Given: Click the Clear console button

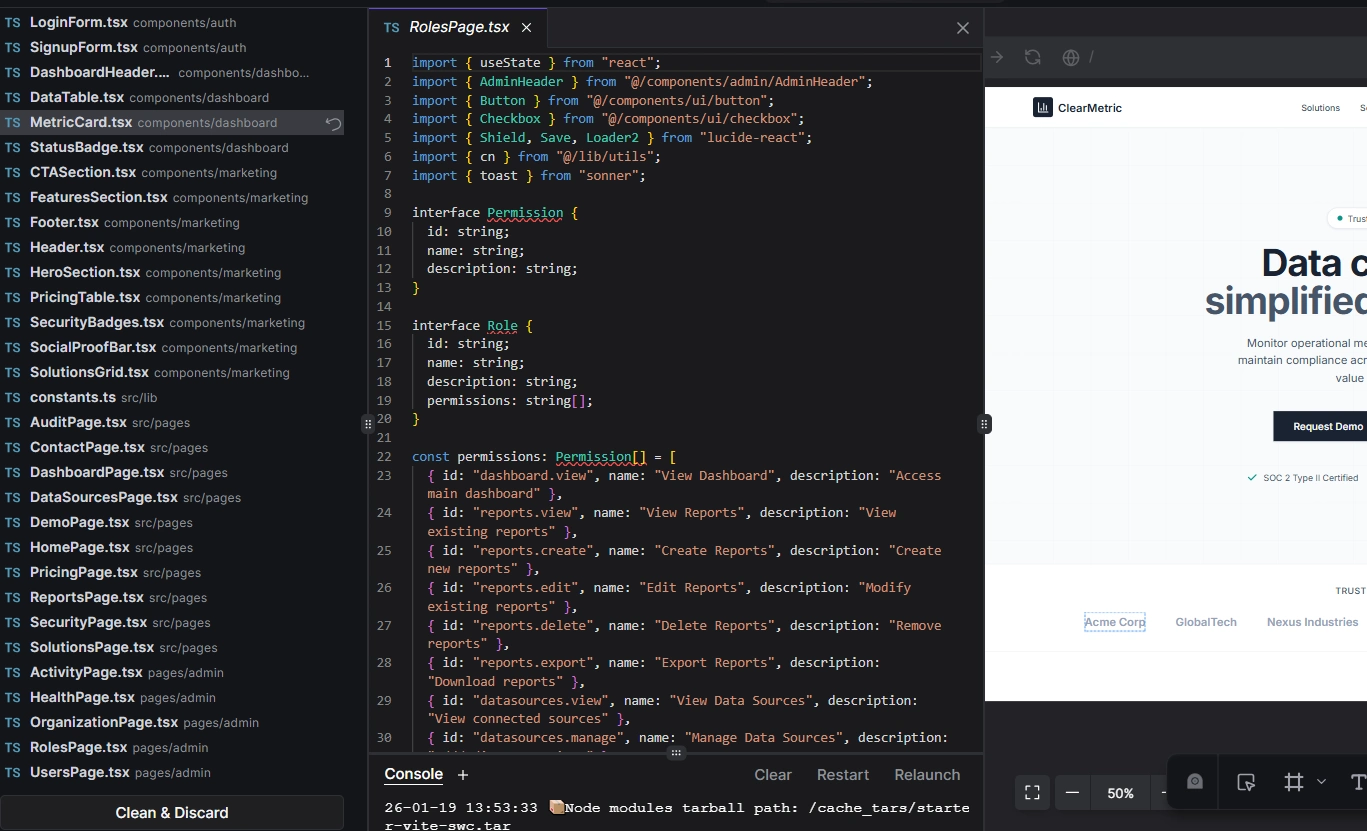Looking at the screenshot, I should (x=772, y=775).
